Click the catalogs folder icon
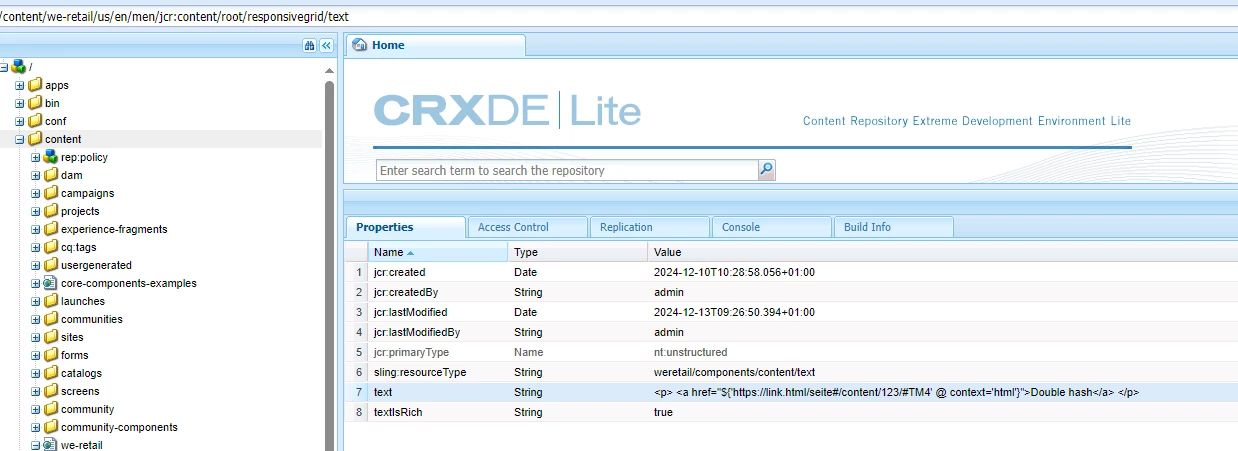Image resolution: width=1238 pixels, height=451 pixels. coord(51,373)
